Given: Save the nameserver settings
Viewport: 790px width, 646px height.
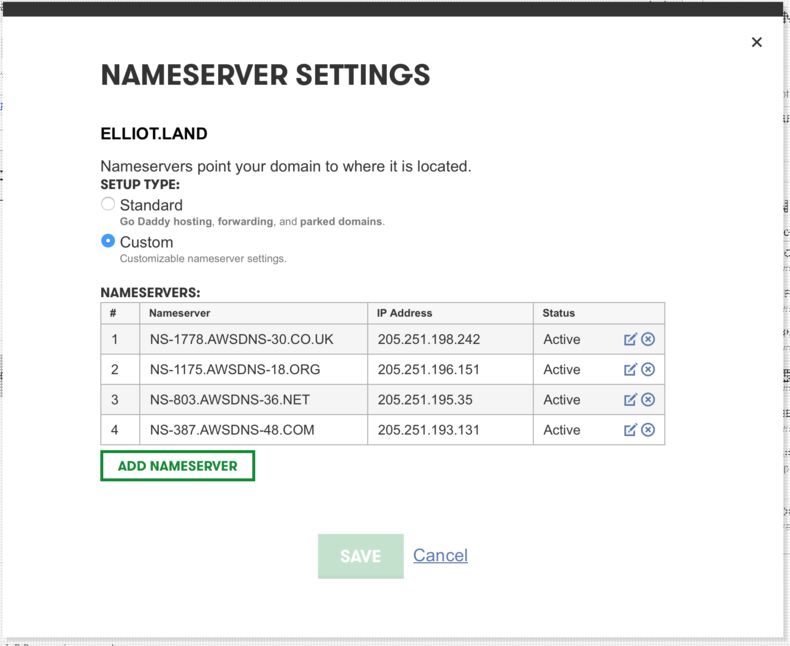Looking at the screenshot, I should [x=360, y=556].
